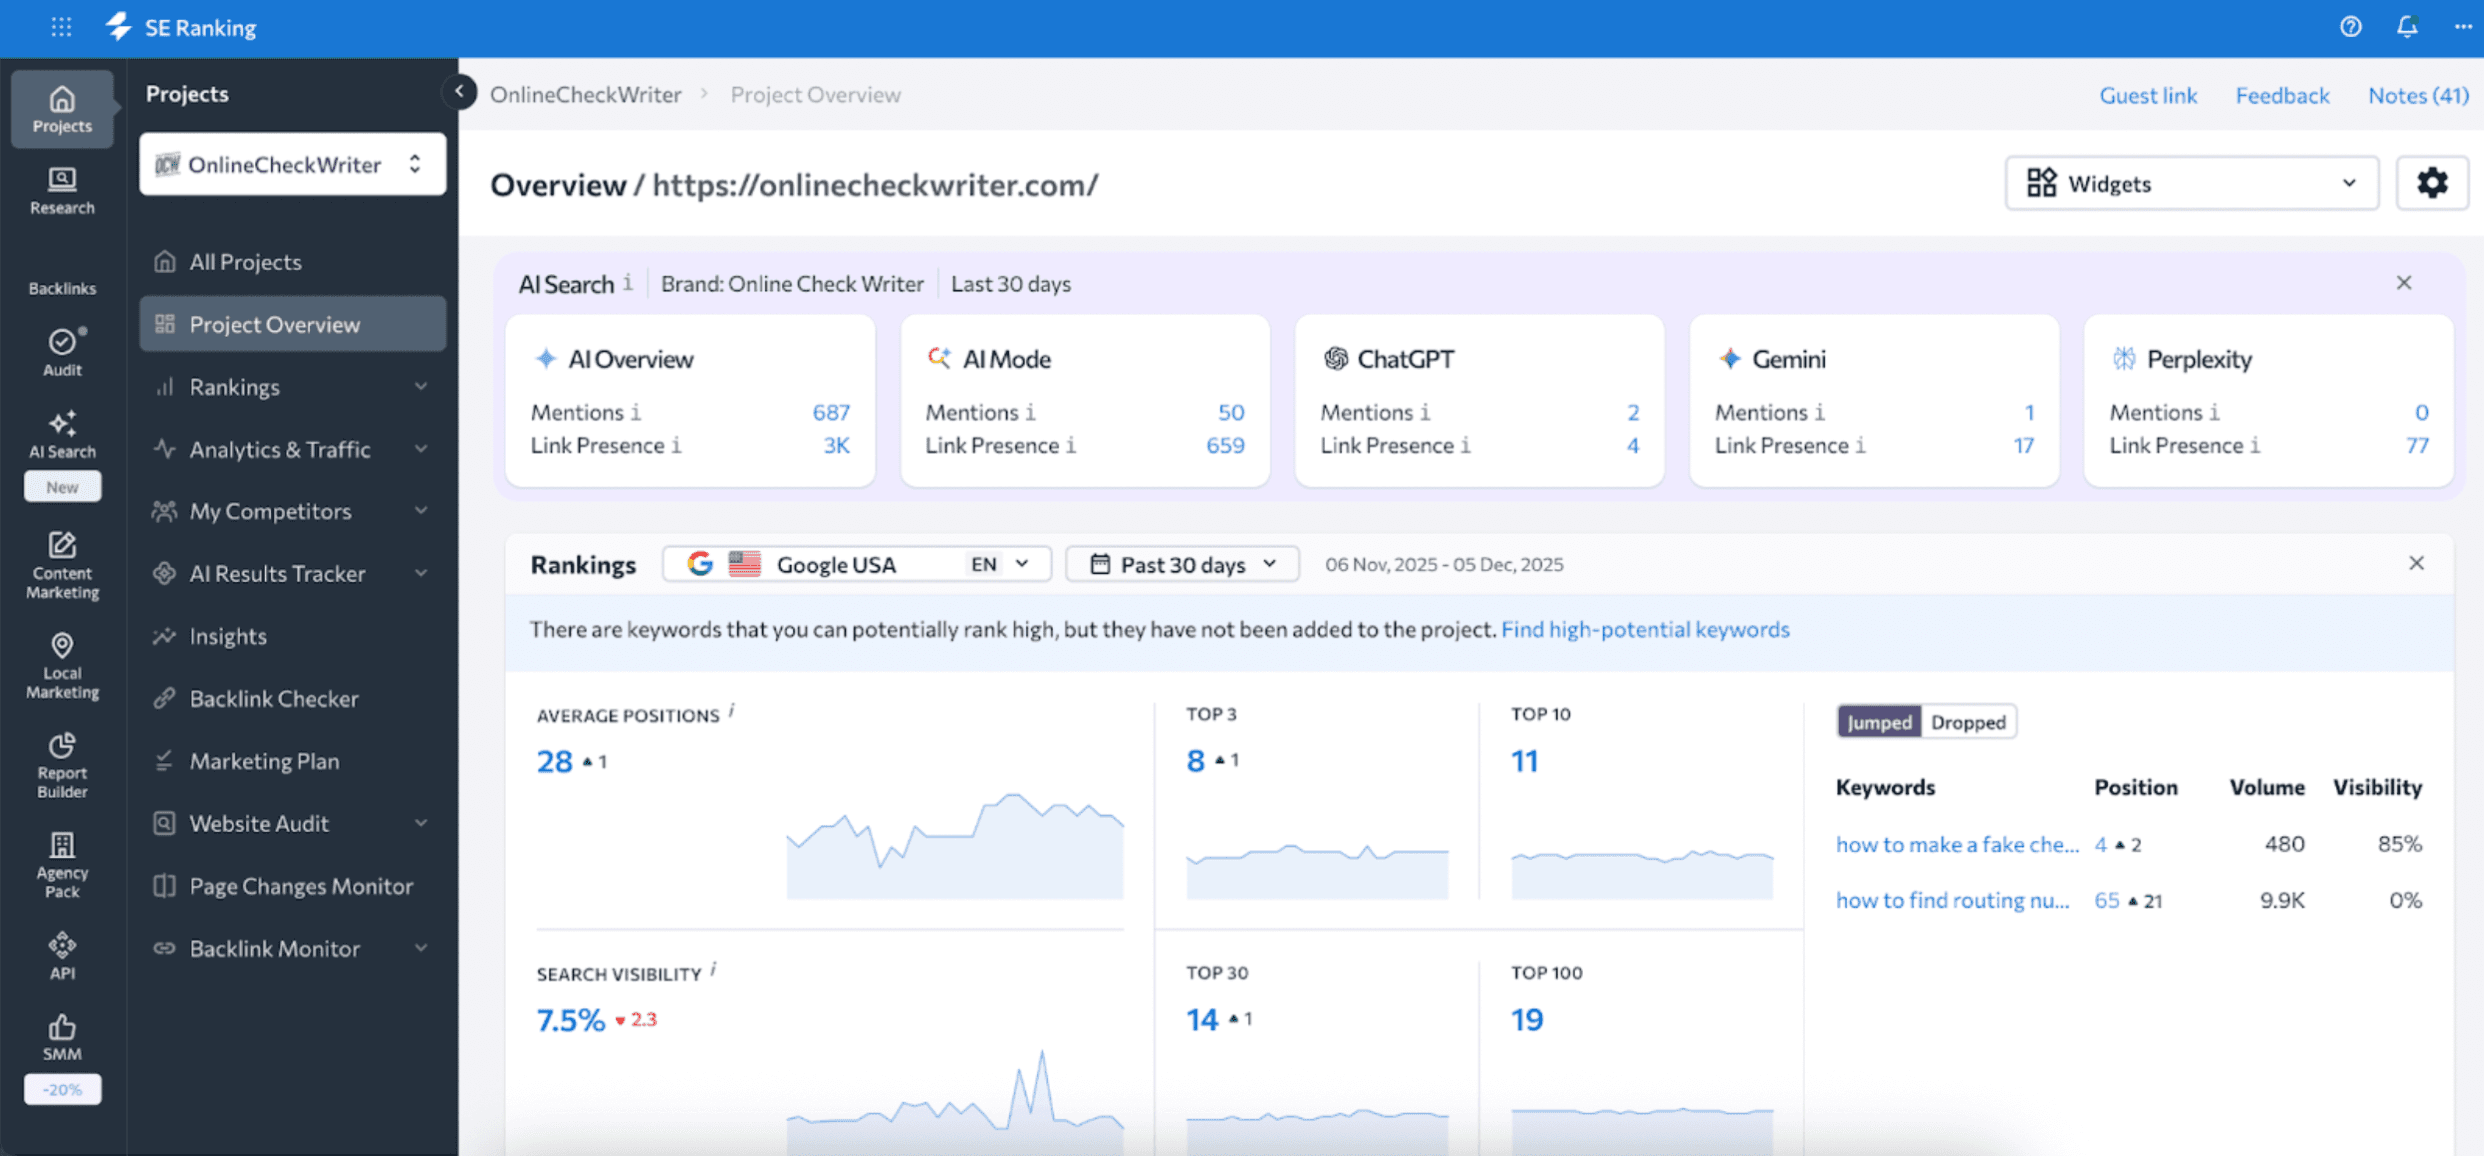Open the Widgets dropdown
The image size is (2484, 1156).
coord(2190,183)
